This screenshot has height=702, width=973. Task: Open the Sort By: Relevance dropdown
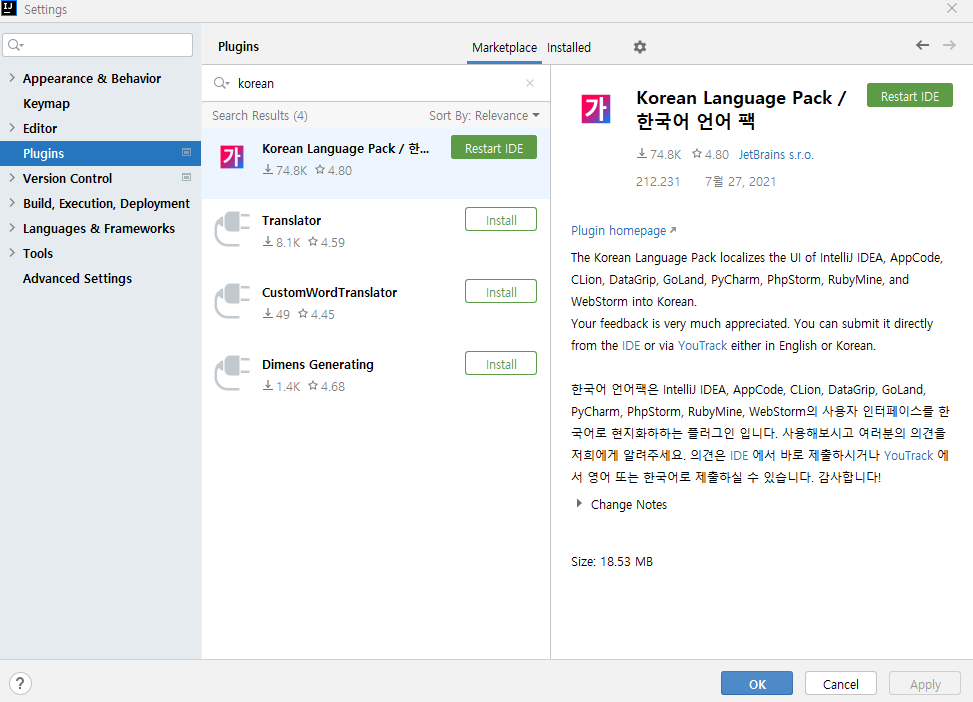coord(484,115)
